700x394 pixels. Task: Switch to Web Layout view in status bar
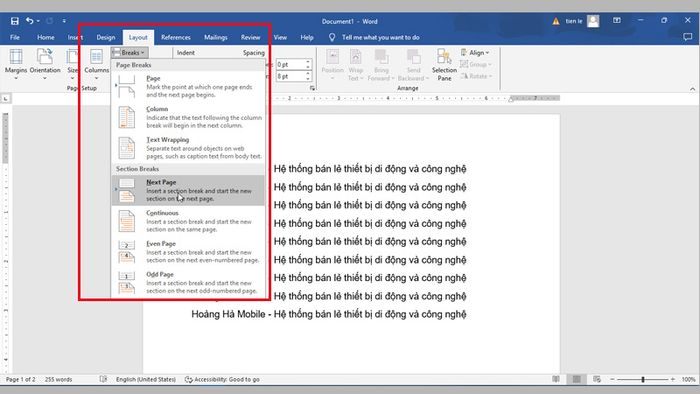(597, 379)
